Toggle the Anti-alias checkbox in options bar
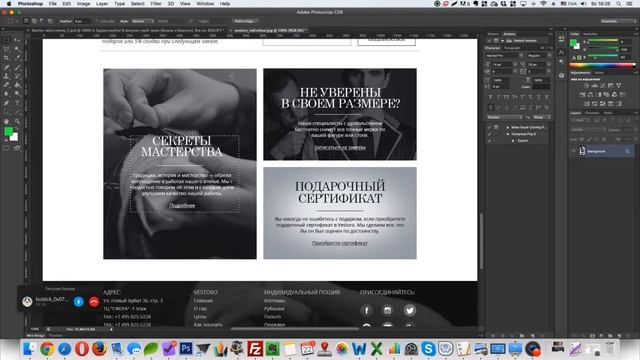 98,21
